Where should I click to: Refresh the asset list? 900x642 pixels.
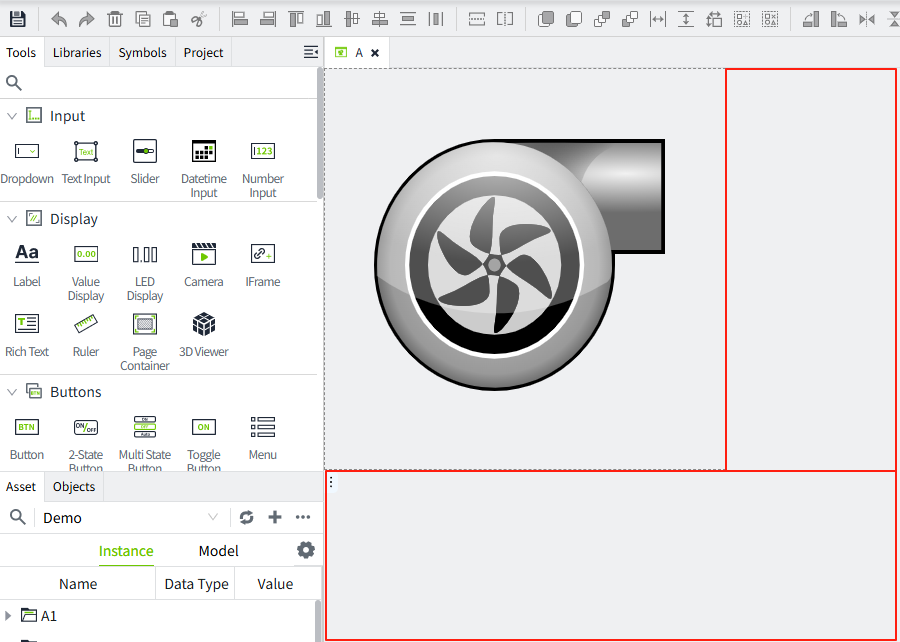[x=246, y=517]
